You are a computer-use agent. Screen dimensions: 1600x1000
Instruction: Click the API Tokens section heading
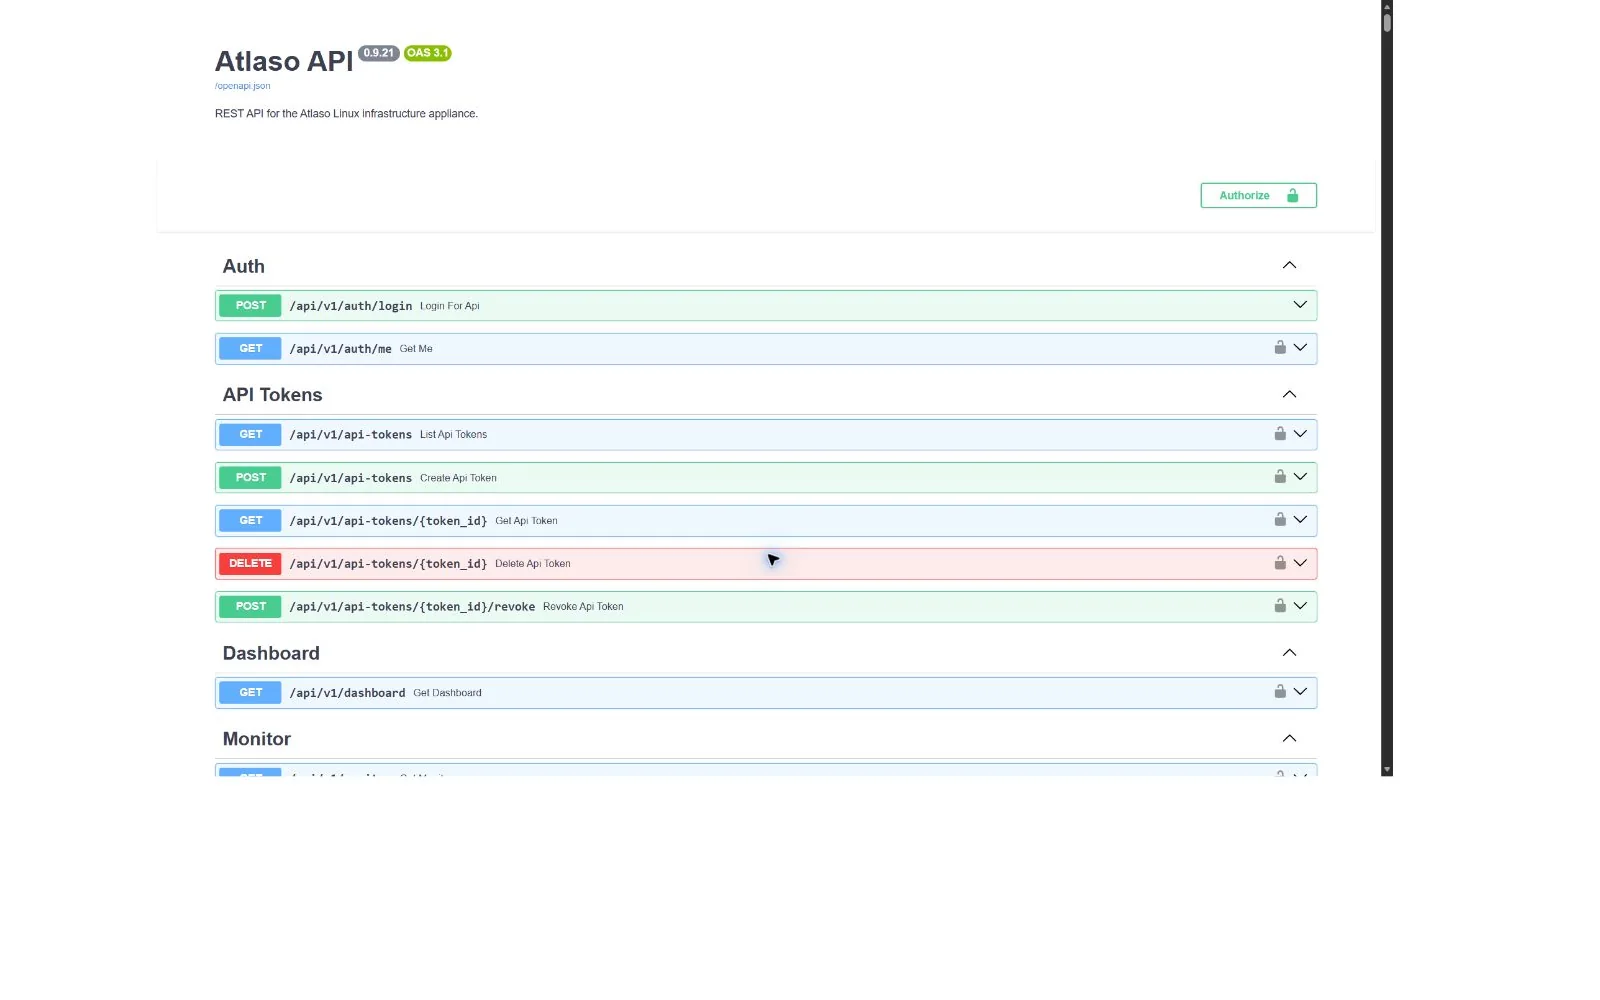point(272,395)
